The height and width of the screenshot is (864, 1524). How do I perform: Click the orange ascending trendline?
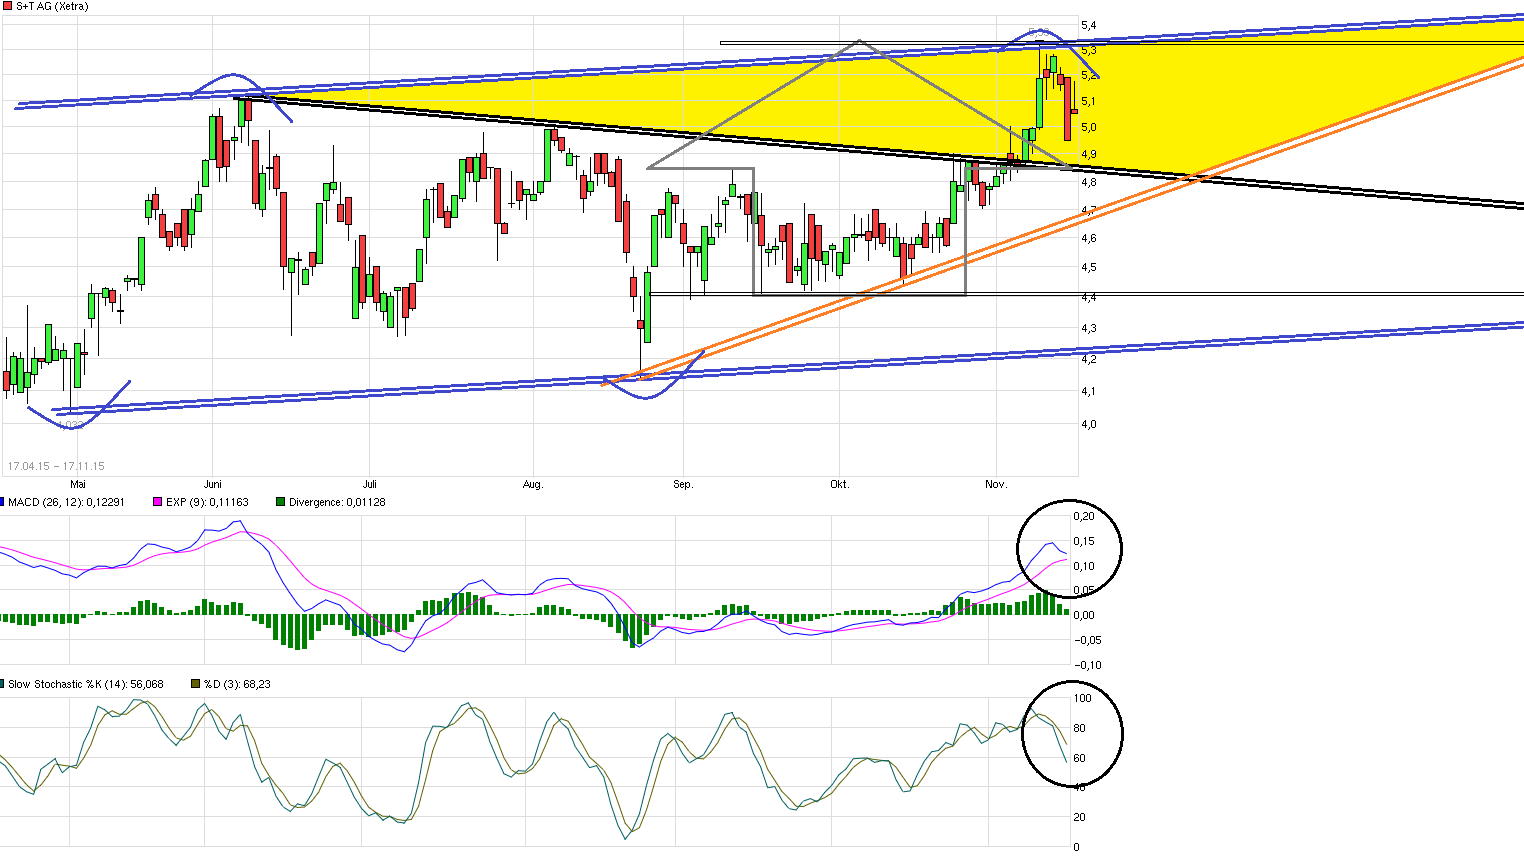pyautogui.click(x=800, y=312)
